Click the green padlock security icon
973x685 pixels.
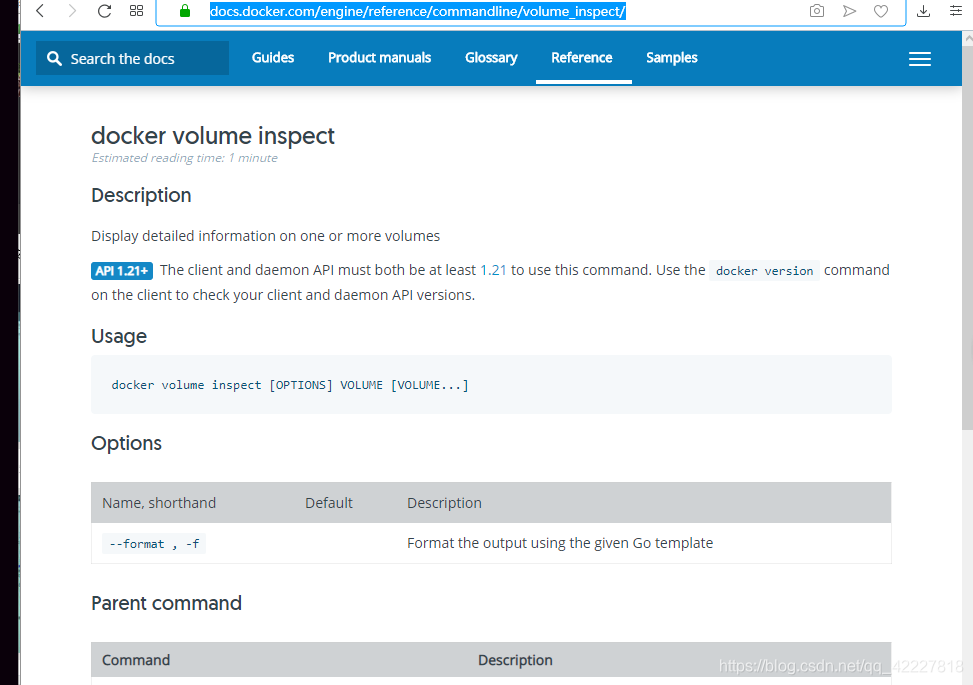point(185,11)
